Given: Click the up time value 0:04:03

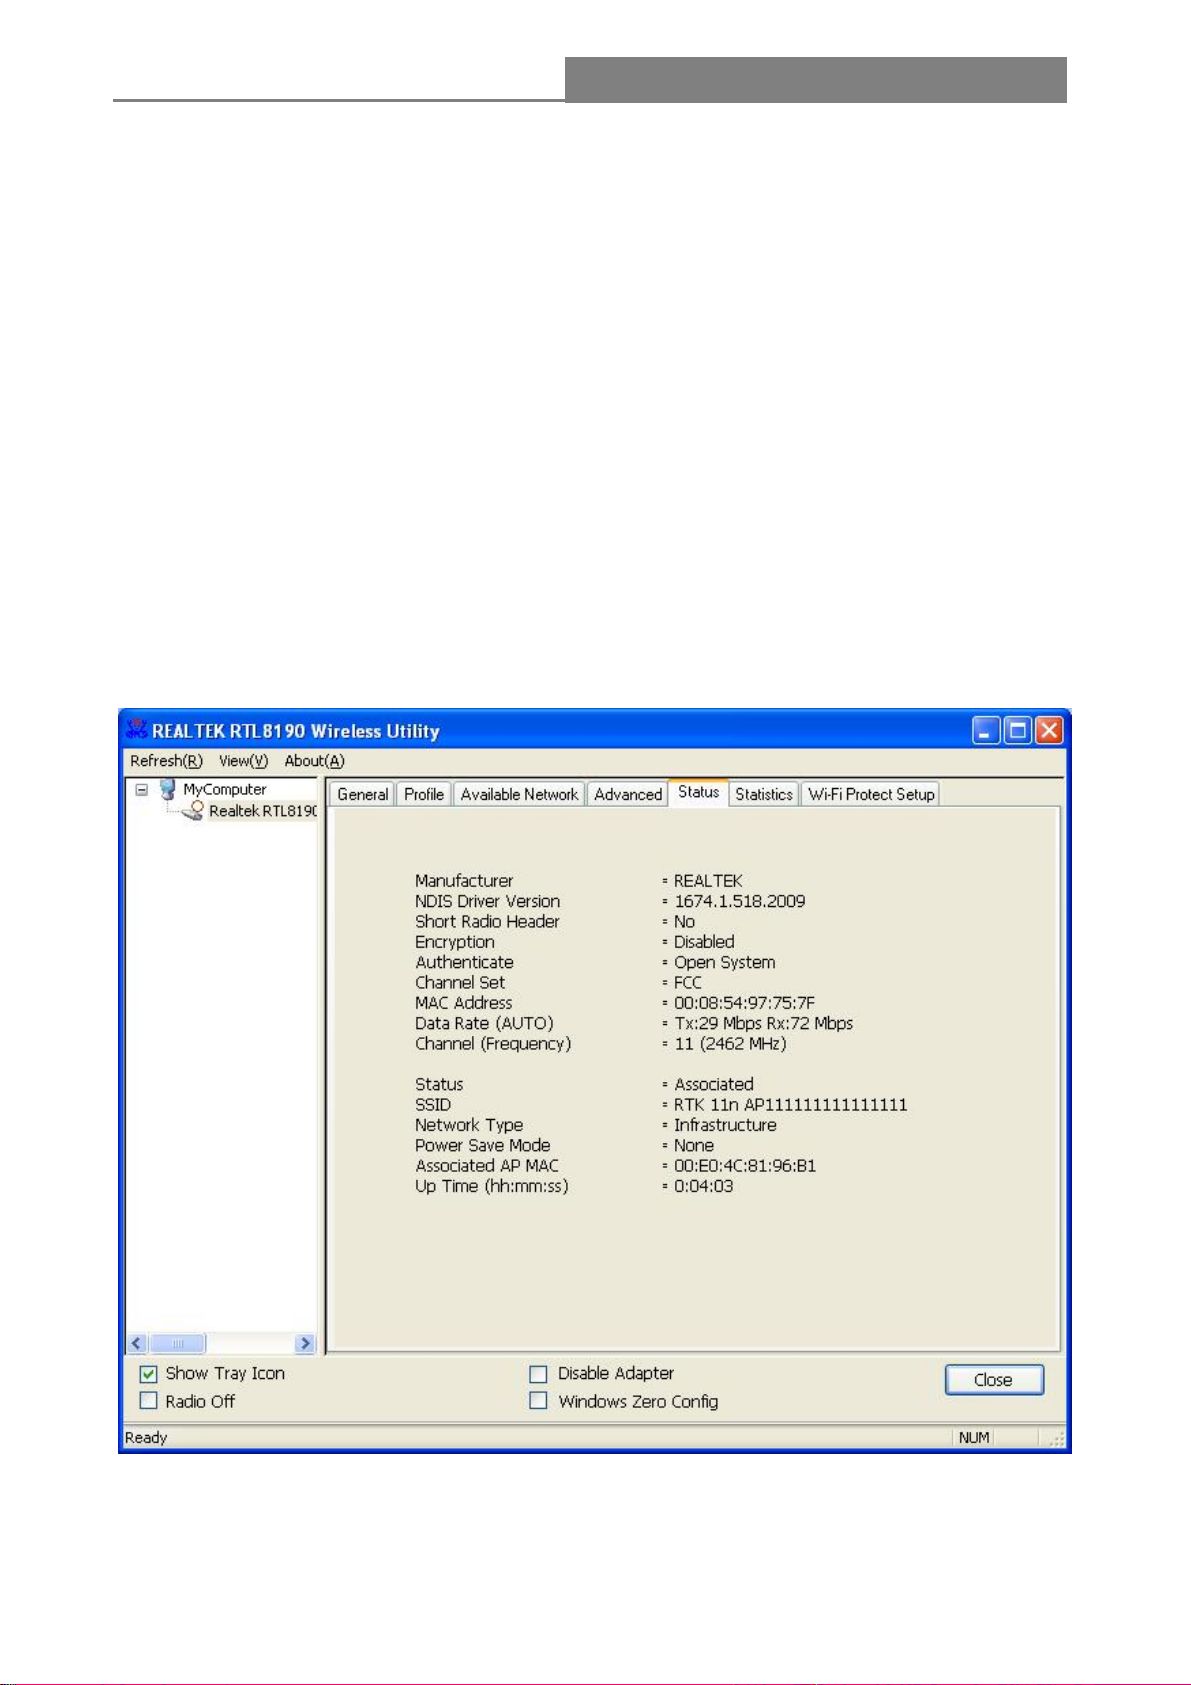Looking at the screenshot, I should coord(703,1186).
